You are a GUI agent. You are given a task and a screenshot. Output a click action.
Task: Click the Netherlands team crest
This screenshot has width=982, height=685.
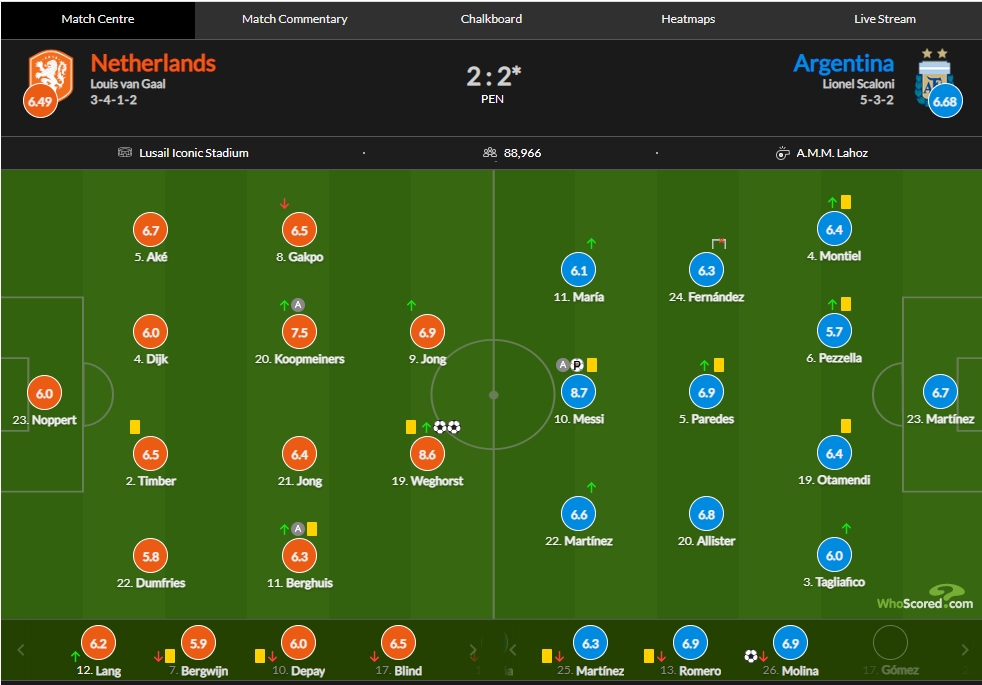(51, 74)
